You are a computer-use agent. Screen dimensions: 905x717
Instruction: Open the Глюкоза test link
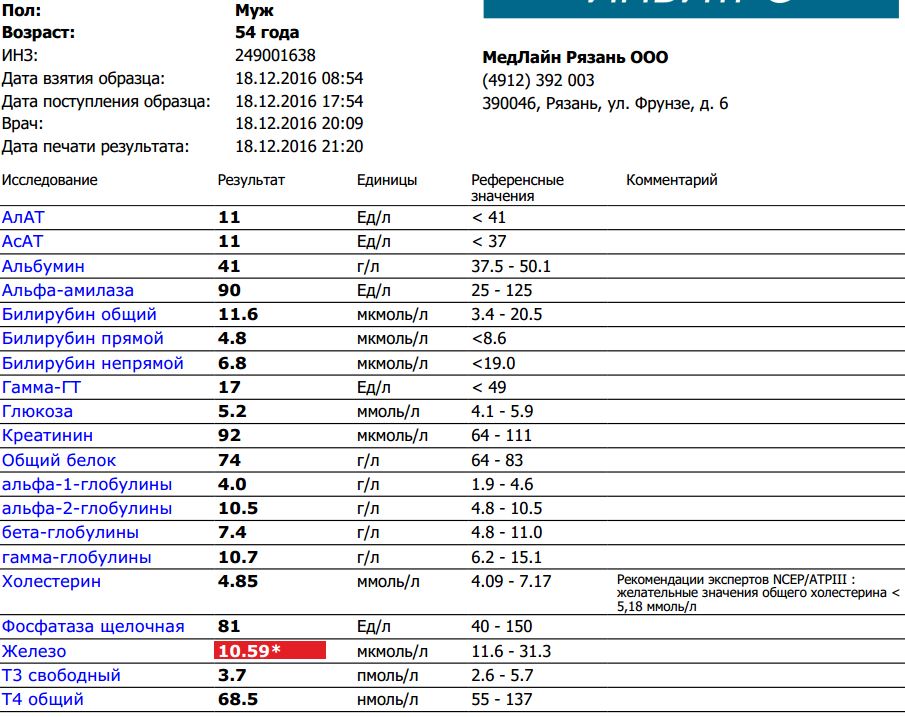click(37, 411)
